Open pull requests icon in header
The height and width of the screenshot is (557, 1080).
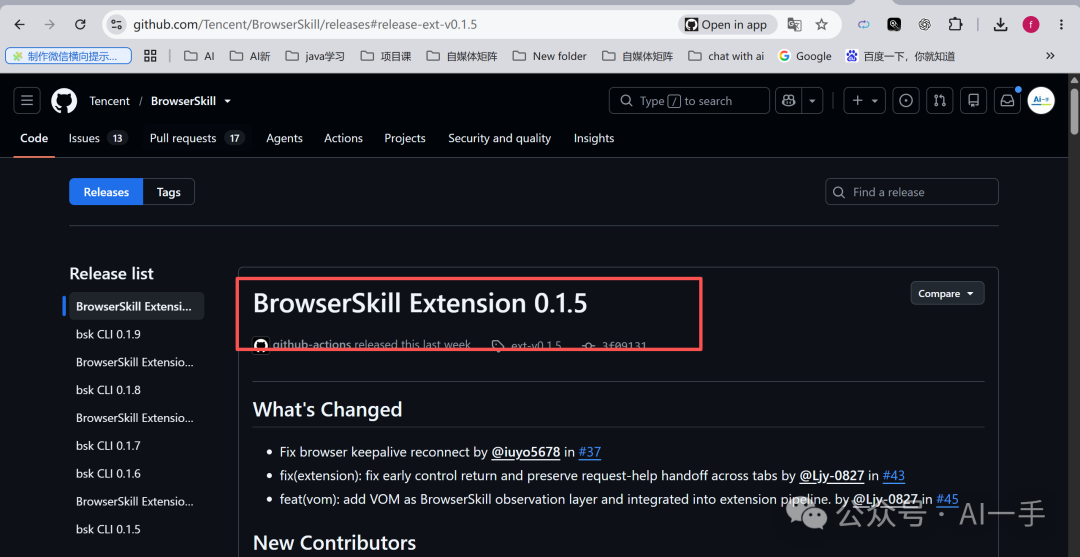pyautogui.click(x=939, y=101)
